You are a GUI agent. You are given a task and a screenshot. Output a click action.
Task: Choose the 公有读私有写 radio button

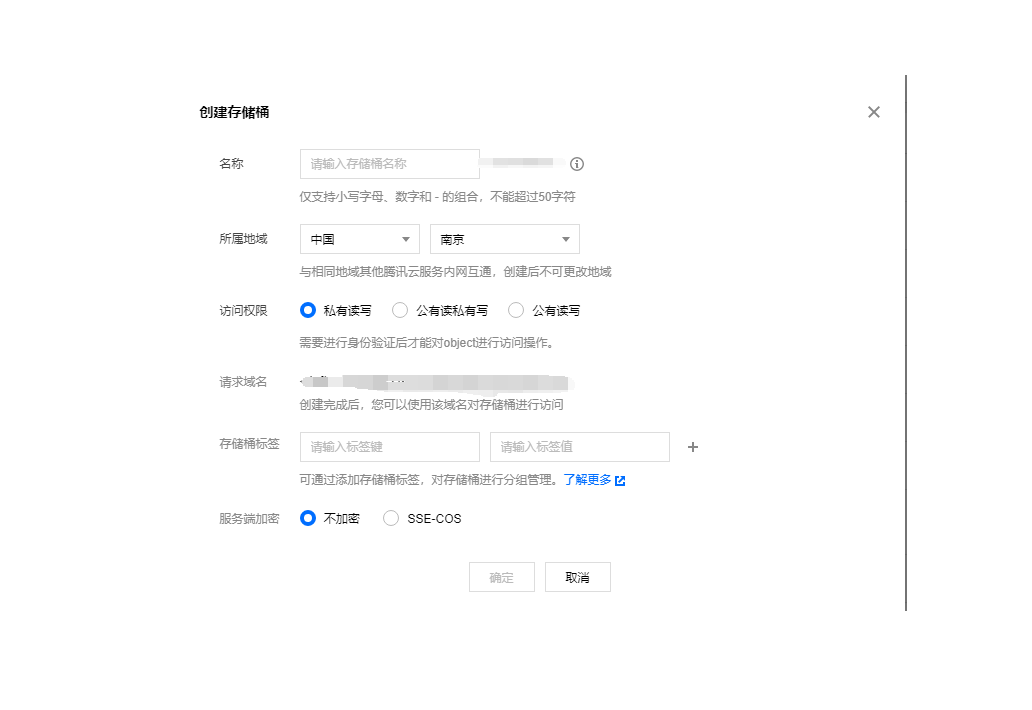(400, 310)
